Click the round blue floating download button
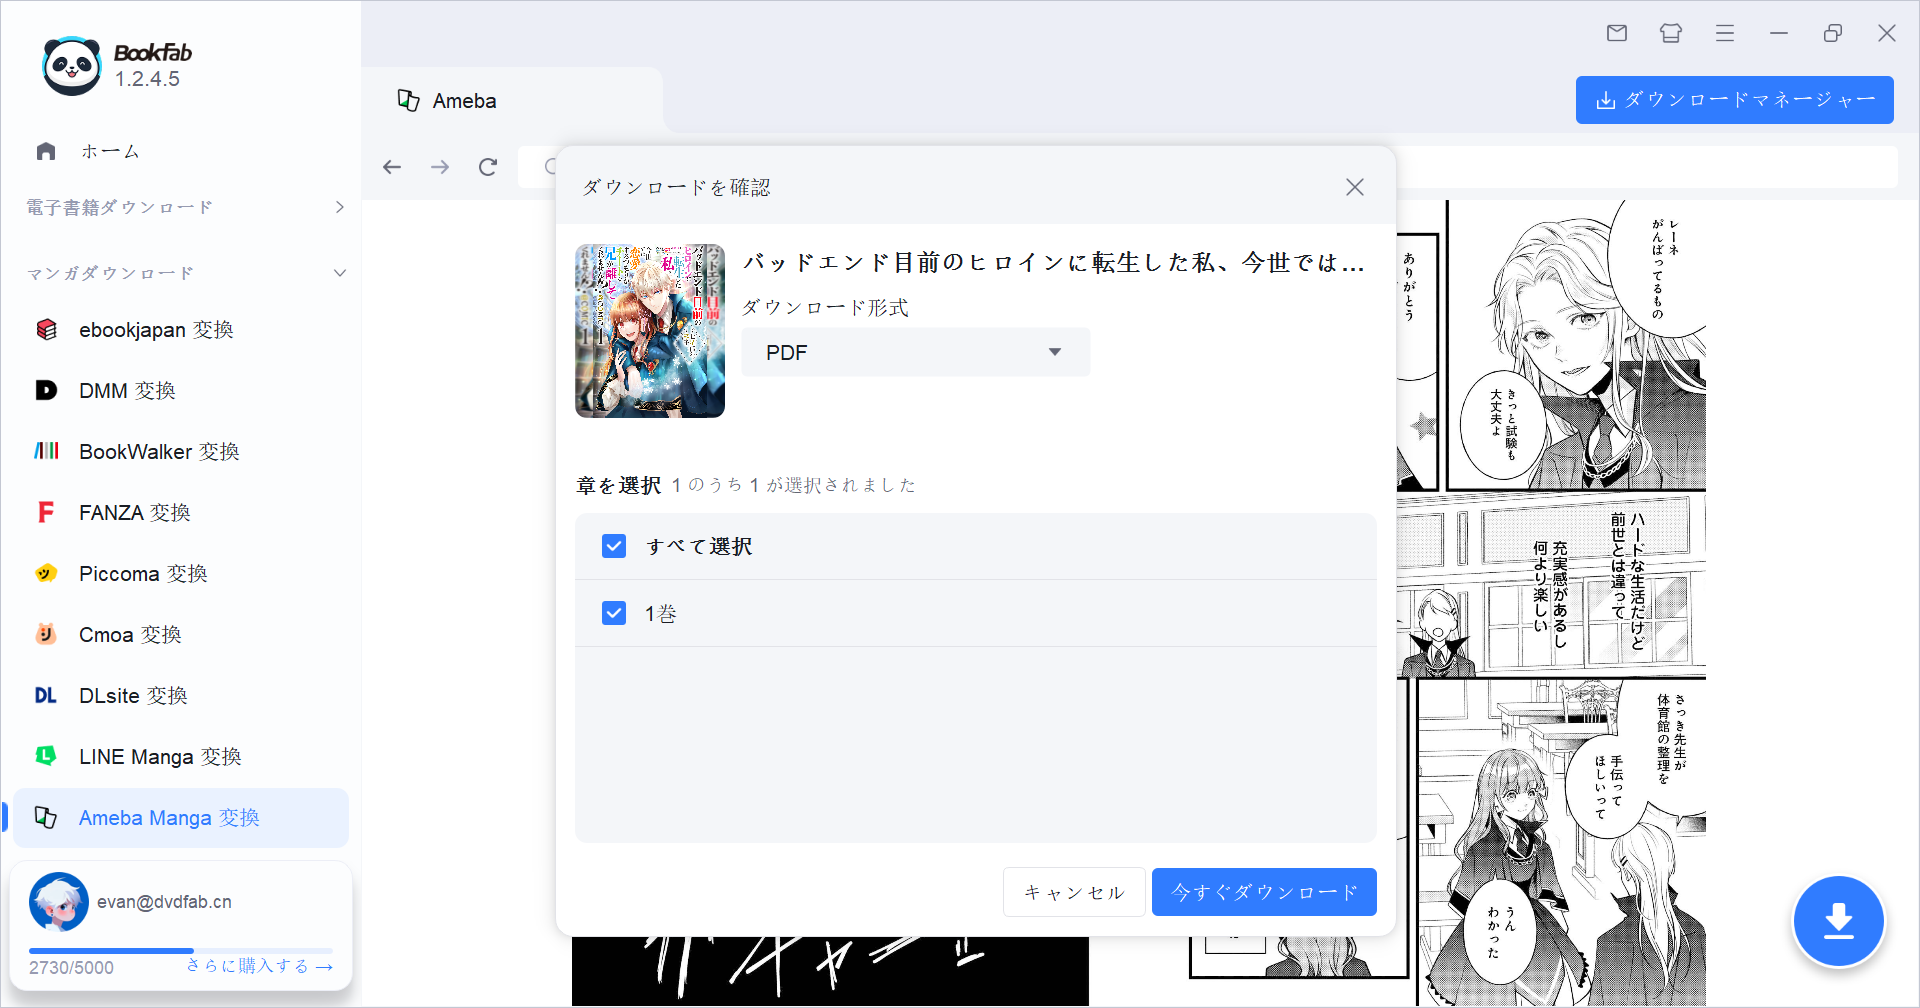The image size is (1920, 1008). pyautogui.click(x=1838, y=921)
